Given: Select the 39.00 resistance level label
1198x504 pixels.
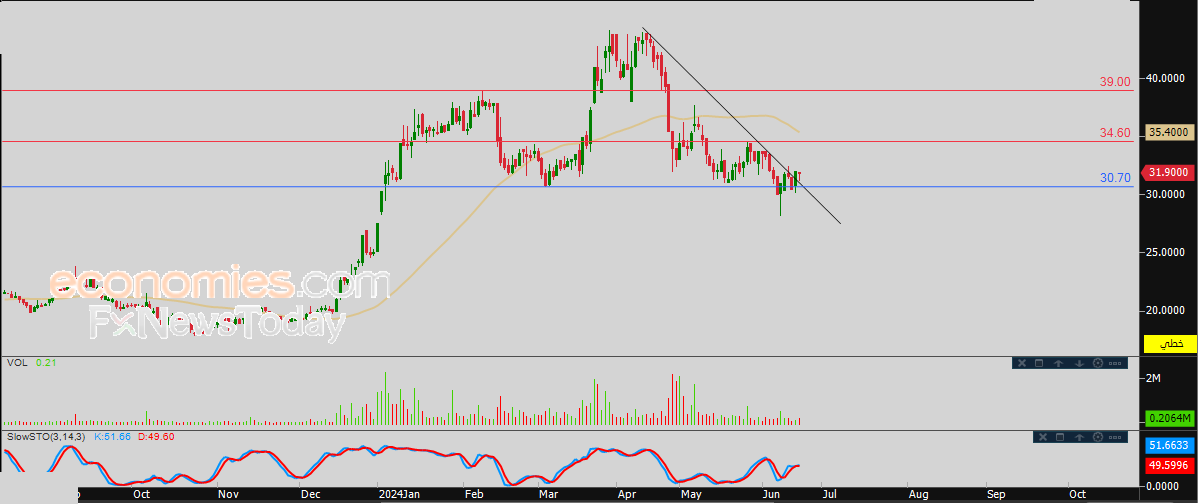Looking at the screenshot, I should tap(1115, 82).
